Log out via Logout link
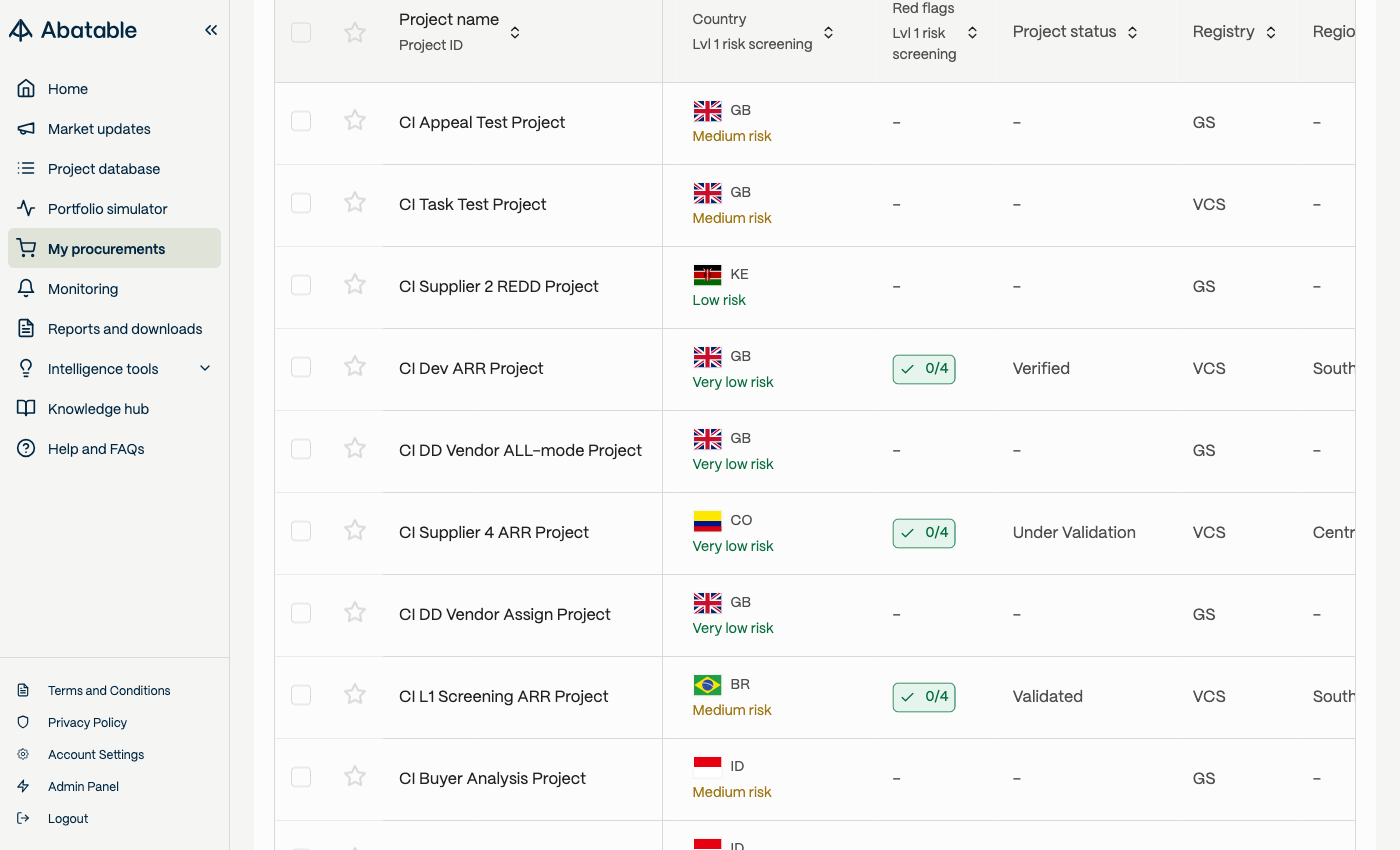 coord(68,819)
